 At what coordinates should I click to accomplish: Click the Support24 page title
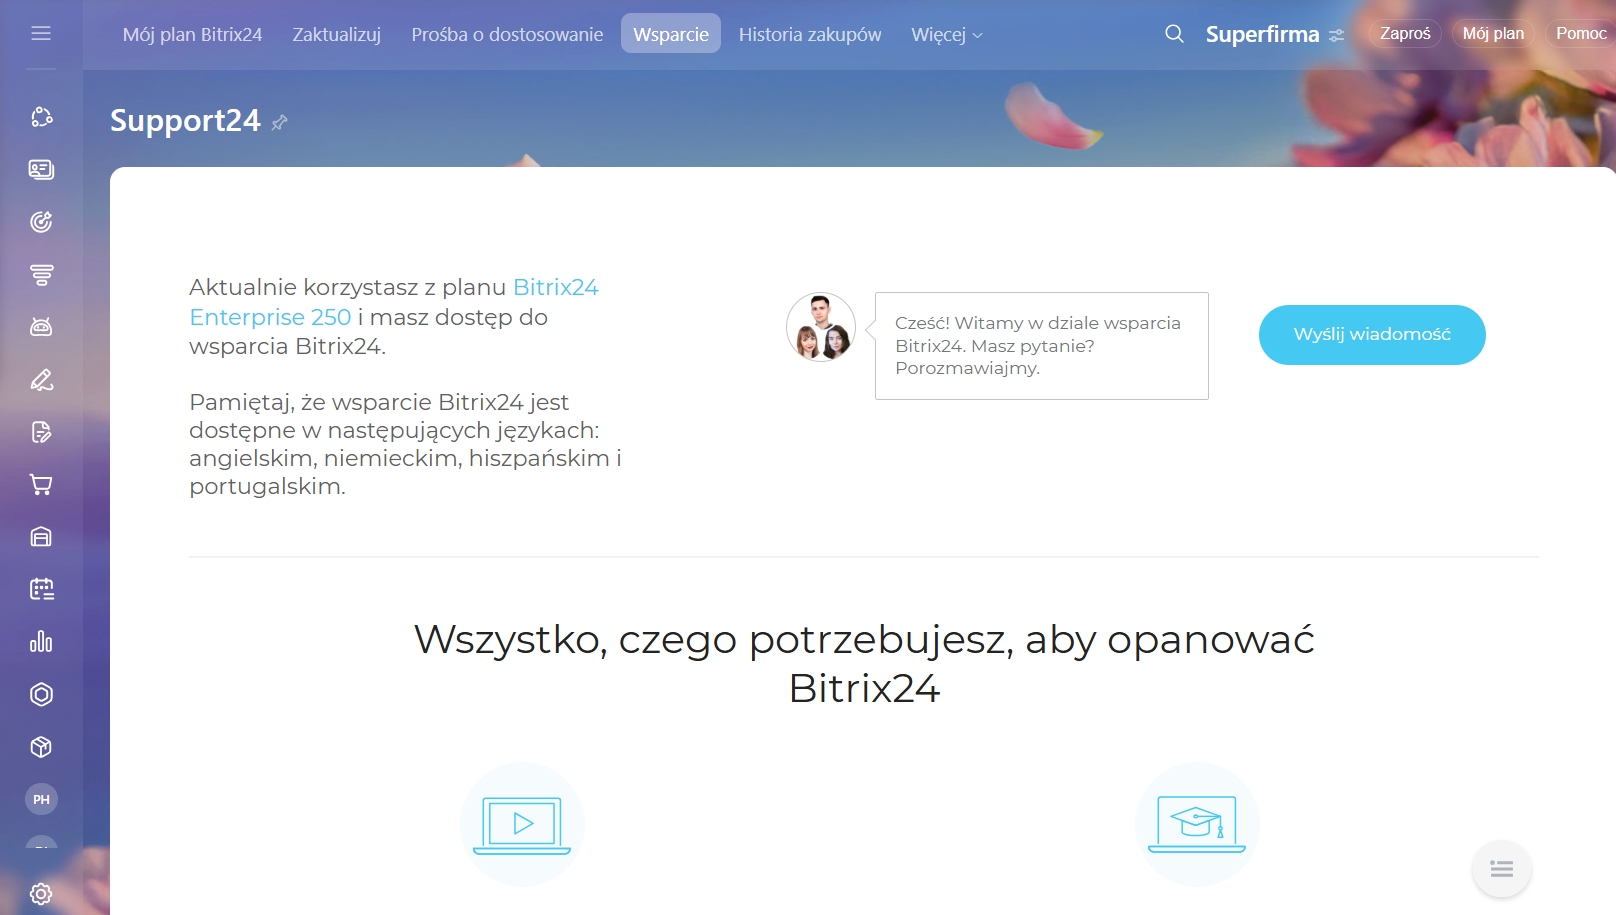pos(185,121)
